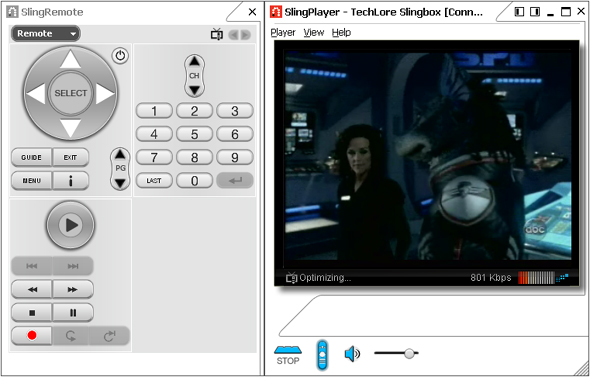The width and height of the screenshot is (590, 377).
Task: Click the page down arrow
Action: pos(120,183)
